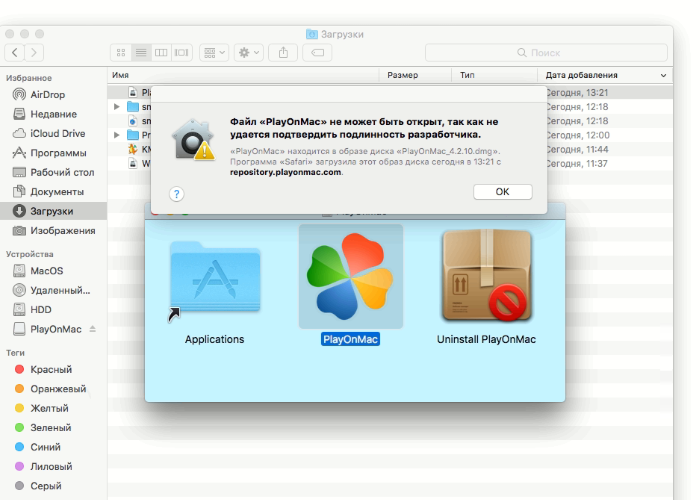Select the Лиловый tag
Viewport: 700px width, 500px height.
pyautogui.click(x=54, y=467)
